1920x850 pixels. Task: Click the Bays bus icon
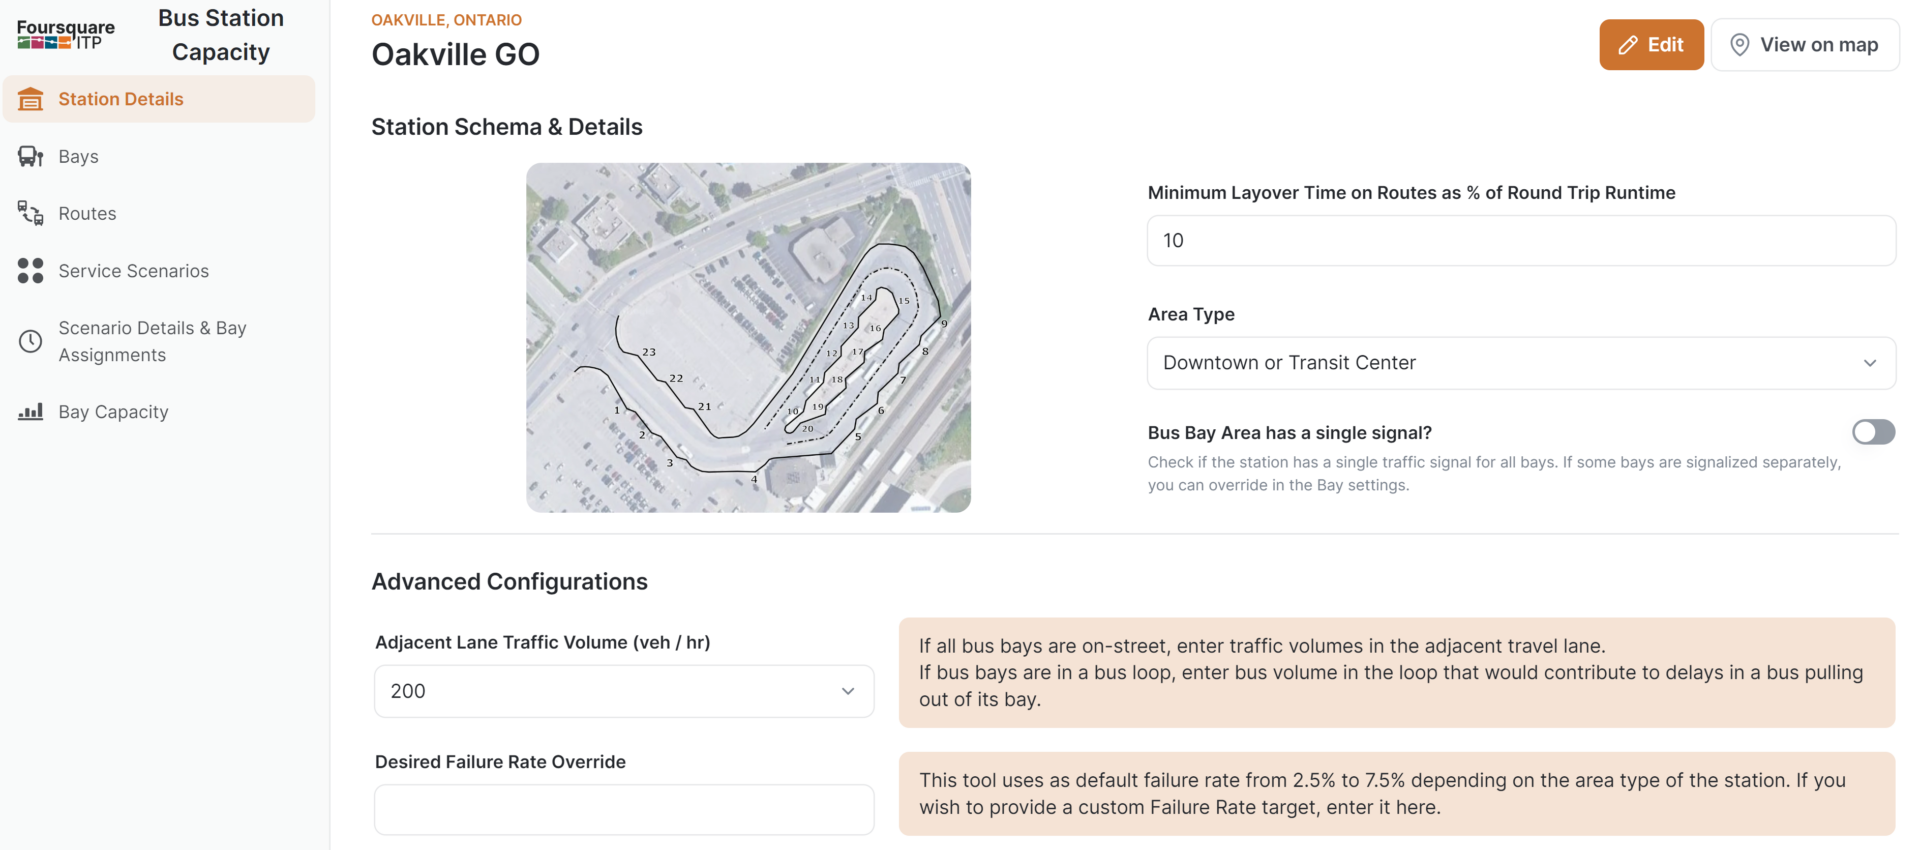31,156
